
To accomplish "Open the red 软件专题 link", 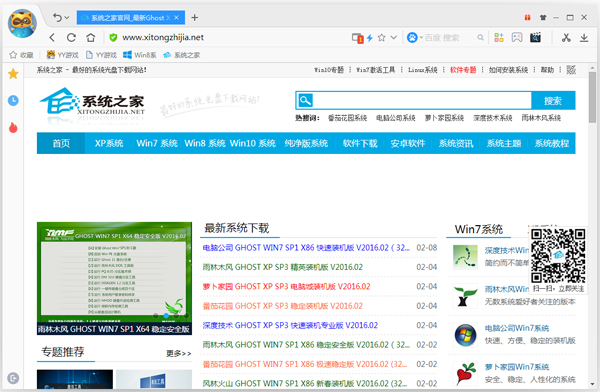I will pos(463,70).
